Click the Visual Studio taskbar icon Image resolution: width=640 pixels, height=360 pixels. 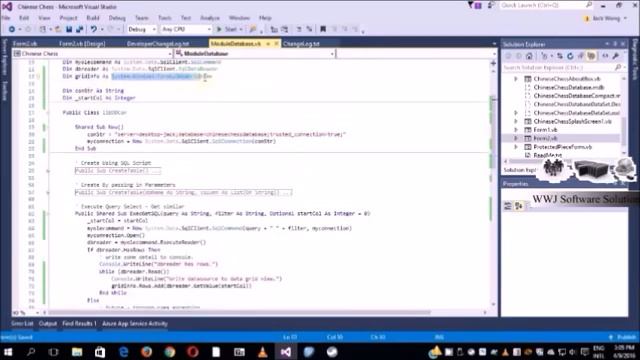tap(286, 352)
